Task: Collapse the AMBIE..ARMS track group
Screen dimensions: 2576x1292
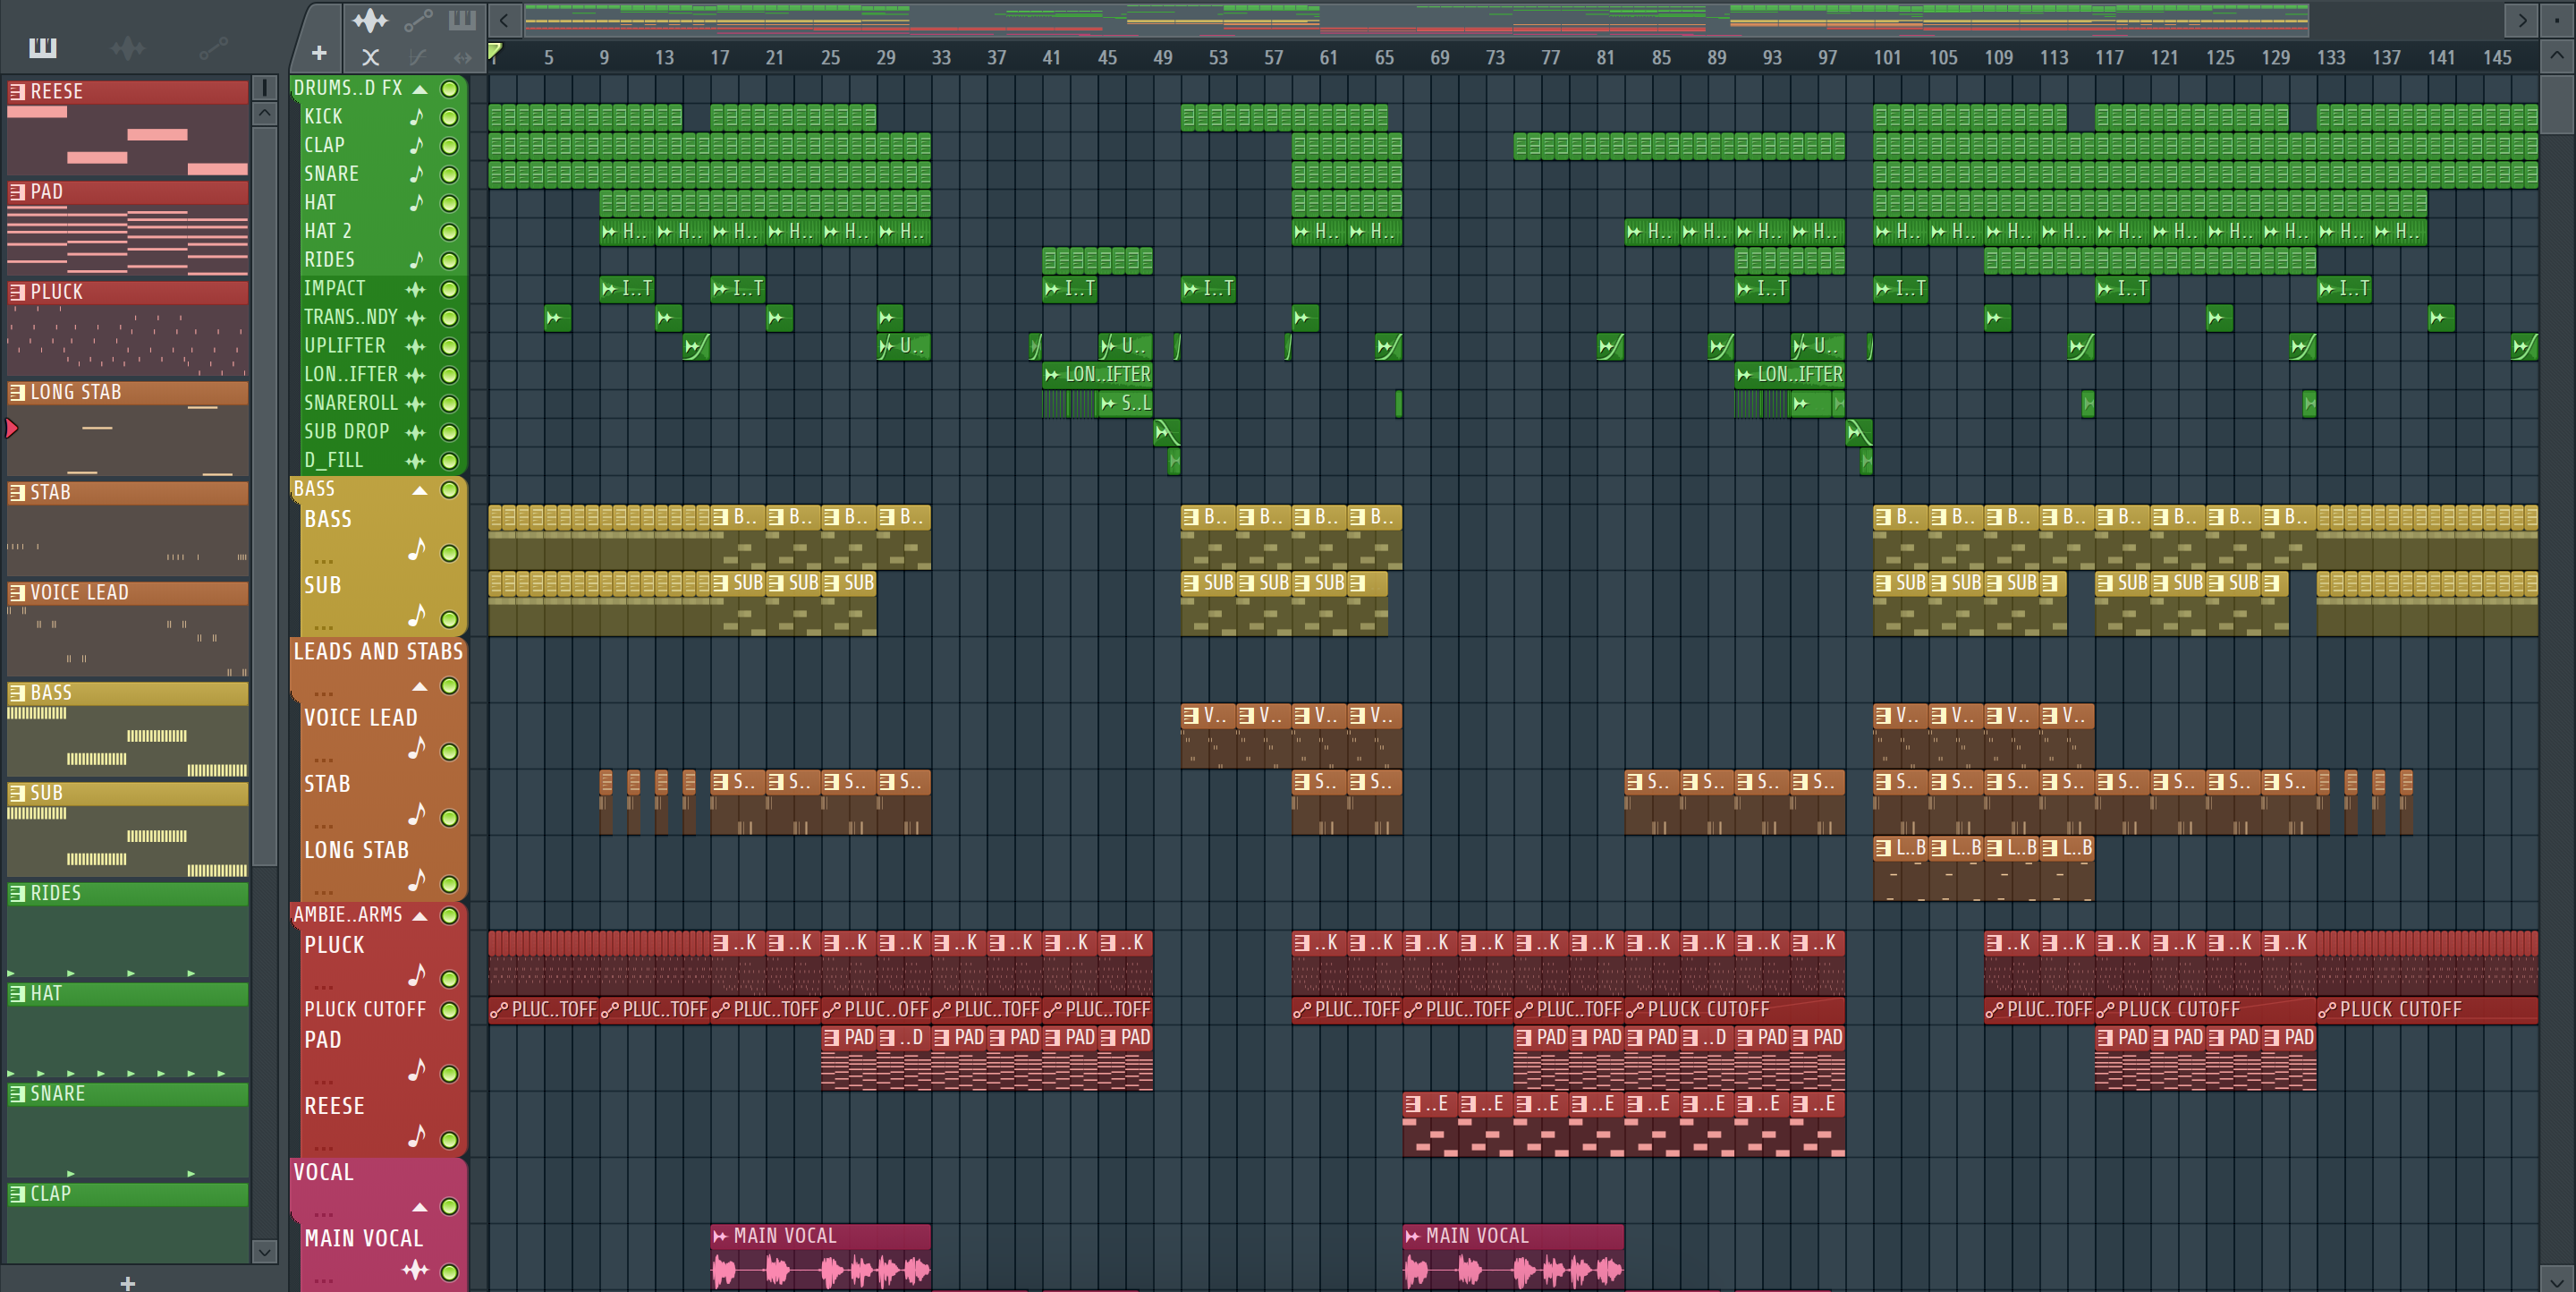Action: tap(421, 915)
